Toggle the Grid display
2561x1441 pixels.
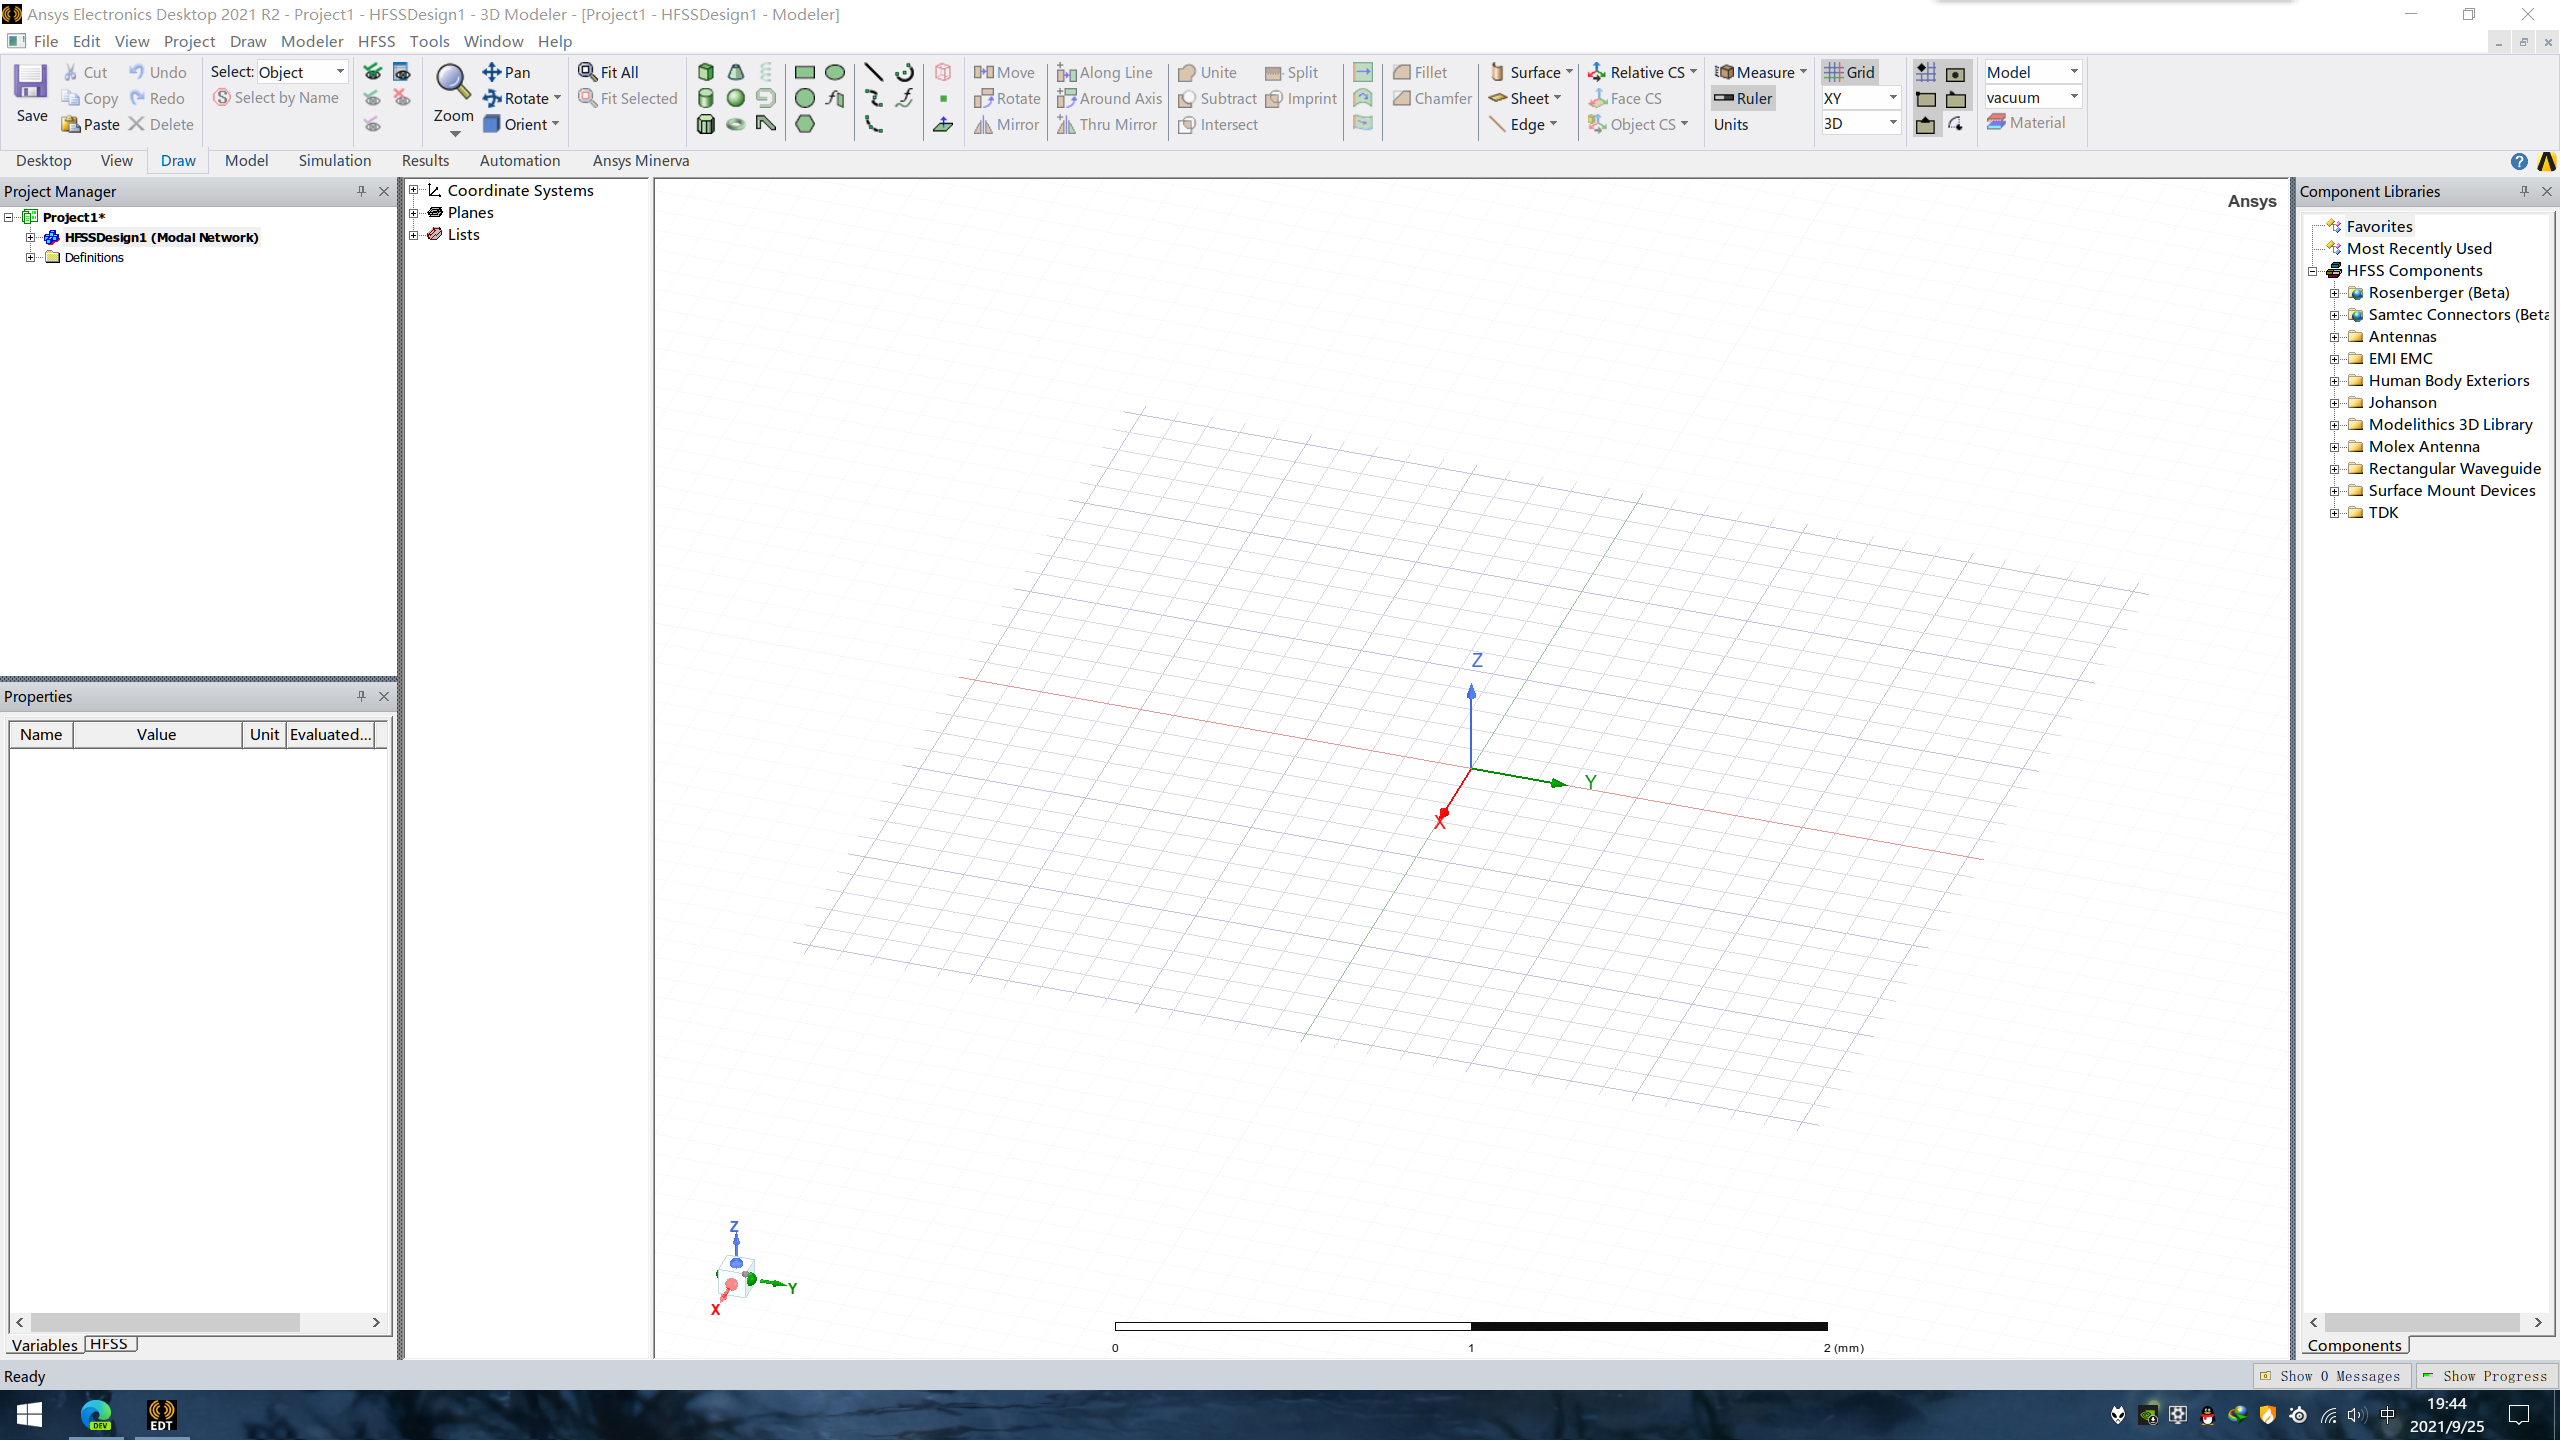click(1850, 71)
